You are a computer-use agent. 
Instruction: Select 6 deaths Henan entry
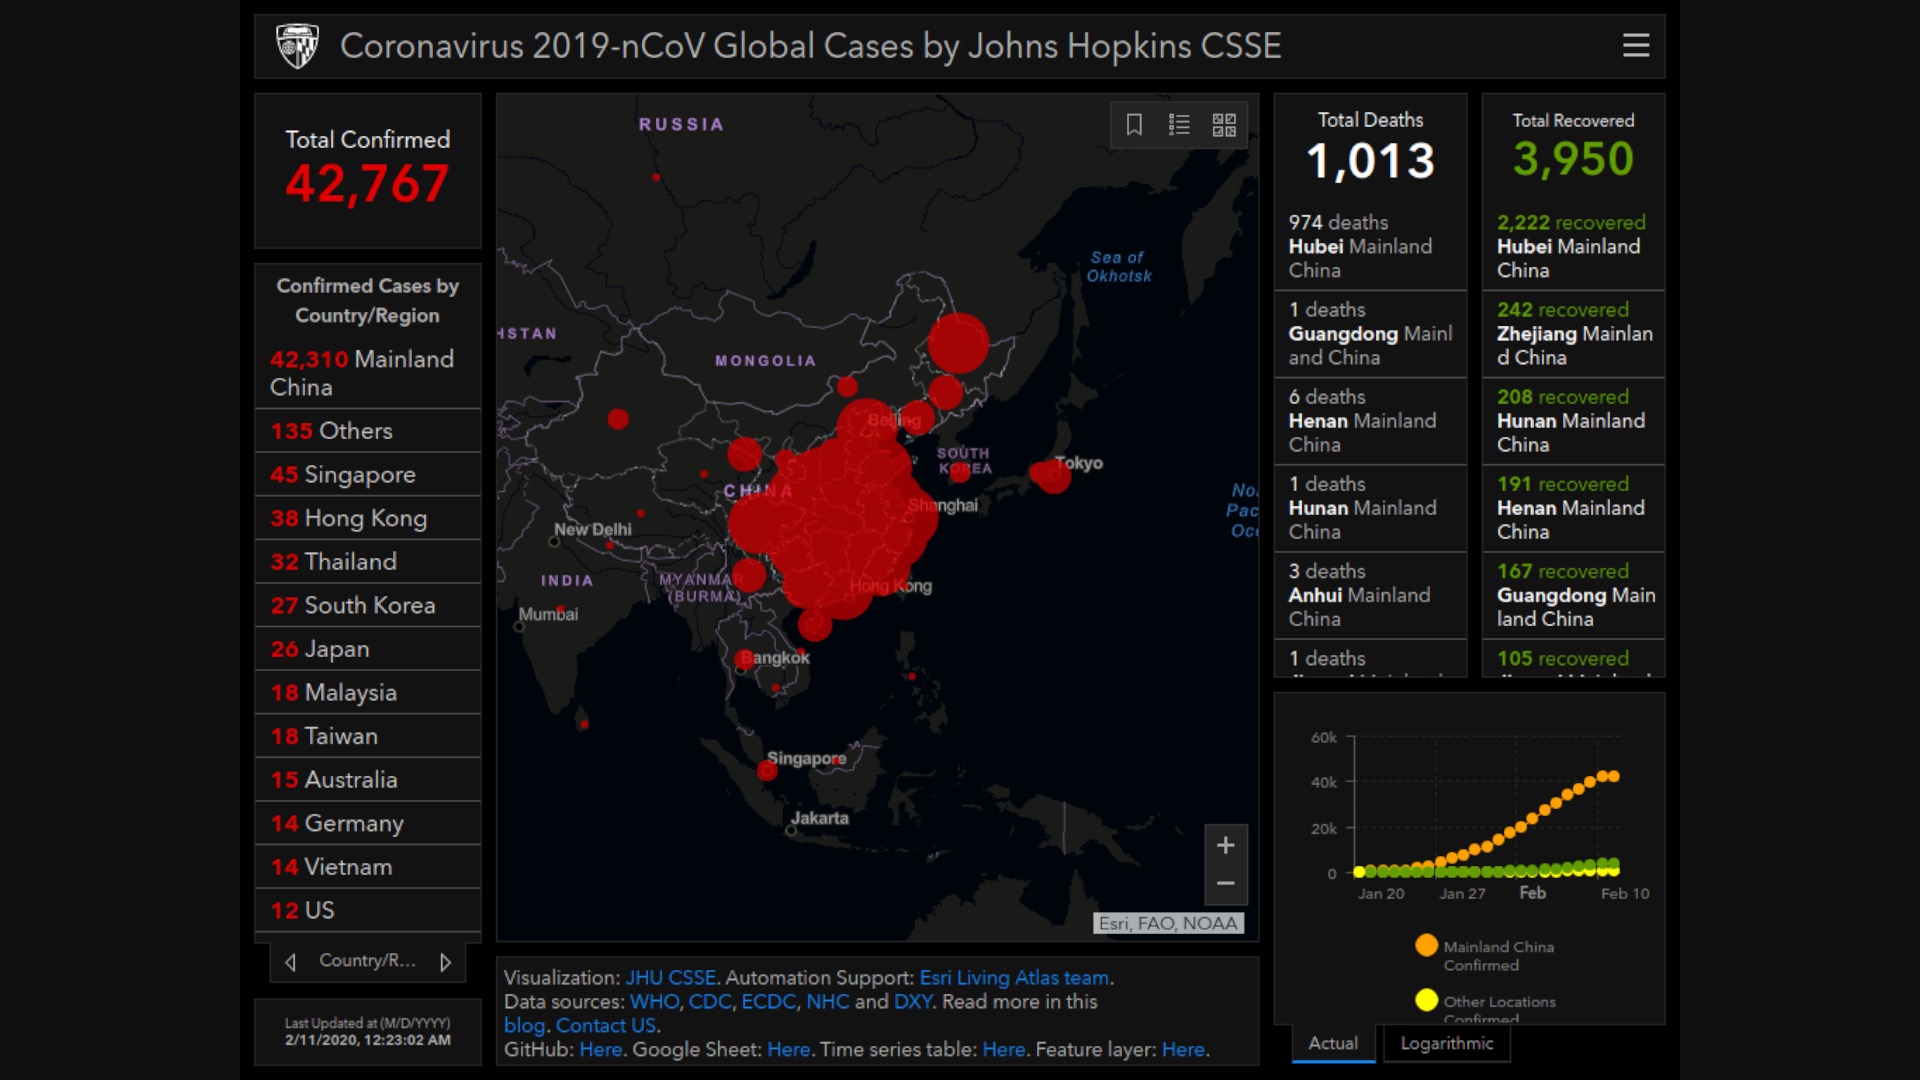tap(1370, 420)
